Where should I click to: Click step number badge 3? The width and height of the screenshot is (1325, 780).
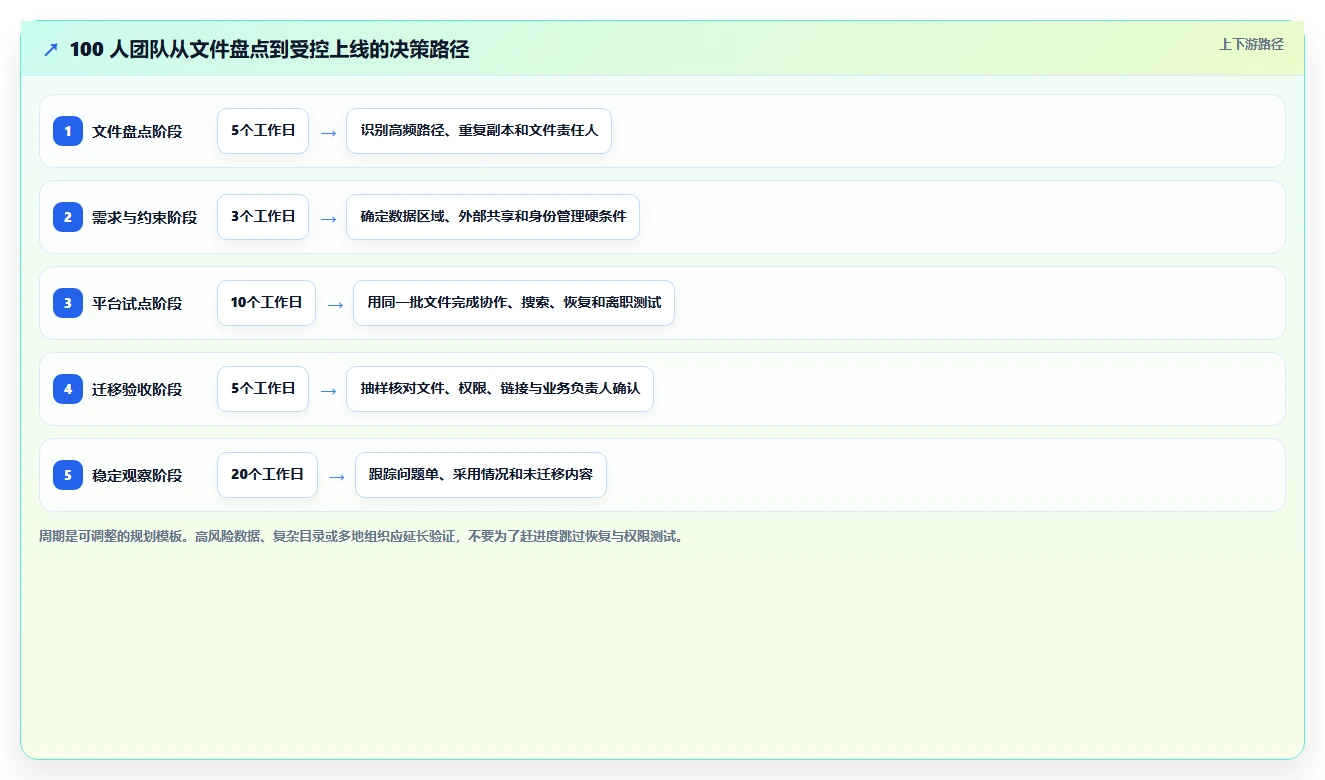pos(68,303)
